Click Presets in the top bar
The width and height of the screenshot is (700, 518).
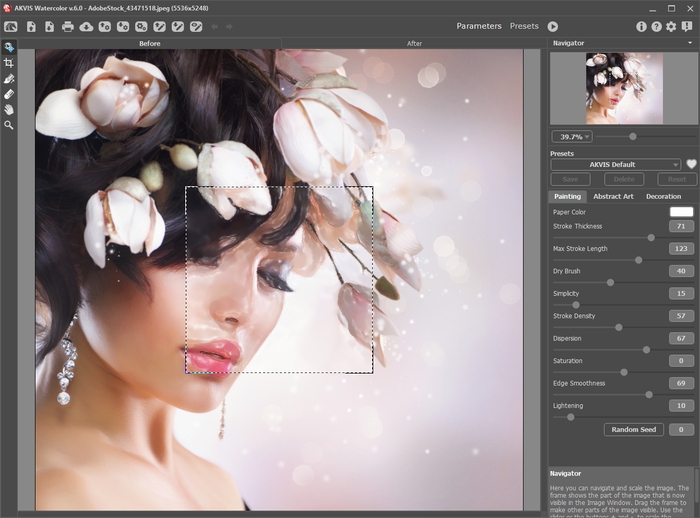pos(524,26)
